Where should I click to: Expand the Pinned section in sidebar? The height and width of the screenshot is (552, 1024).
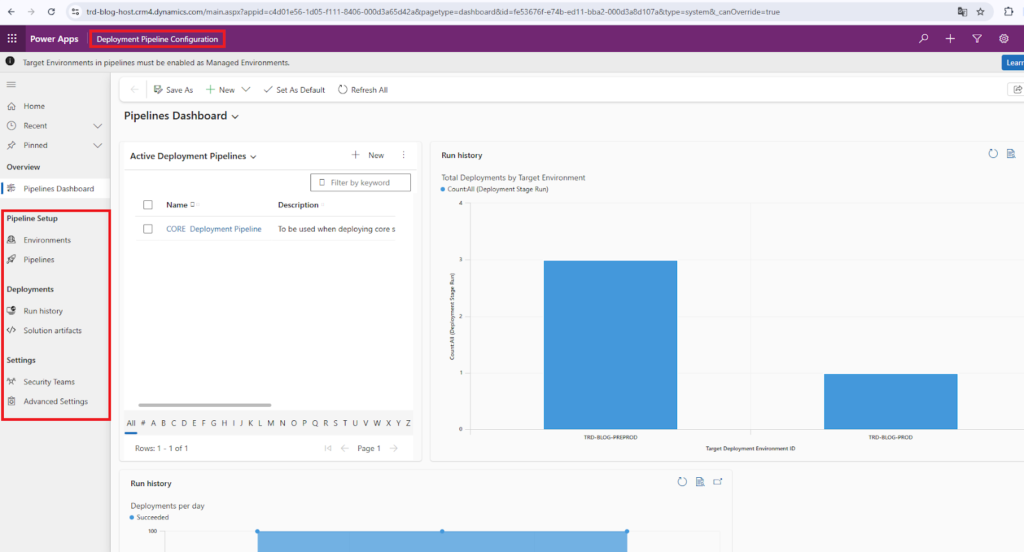[97, 146]
